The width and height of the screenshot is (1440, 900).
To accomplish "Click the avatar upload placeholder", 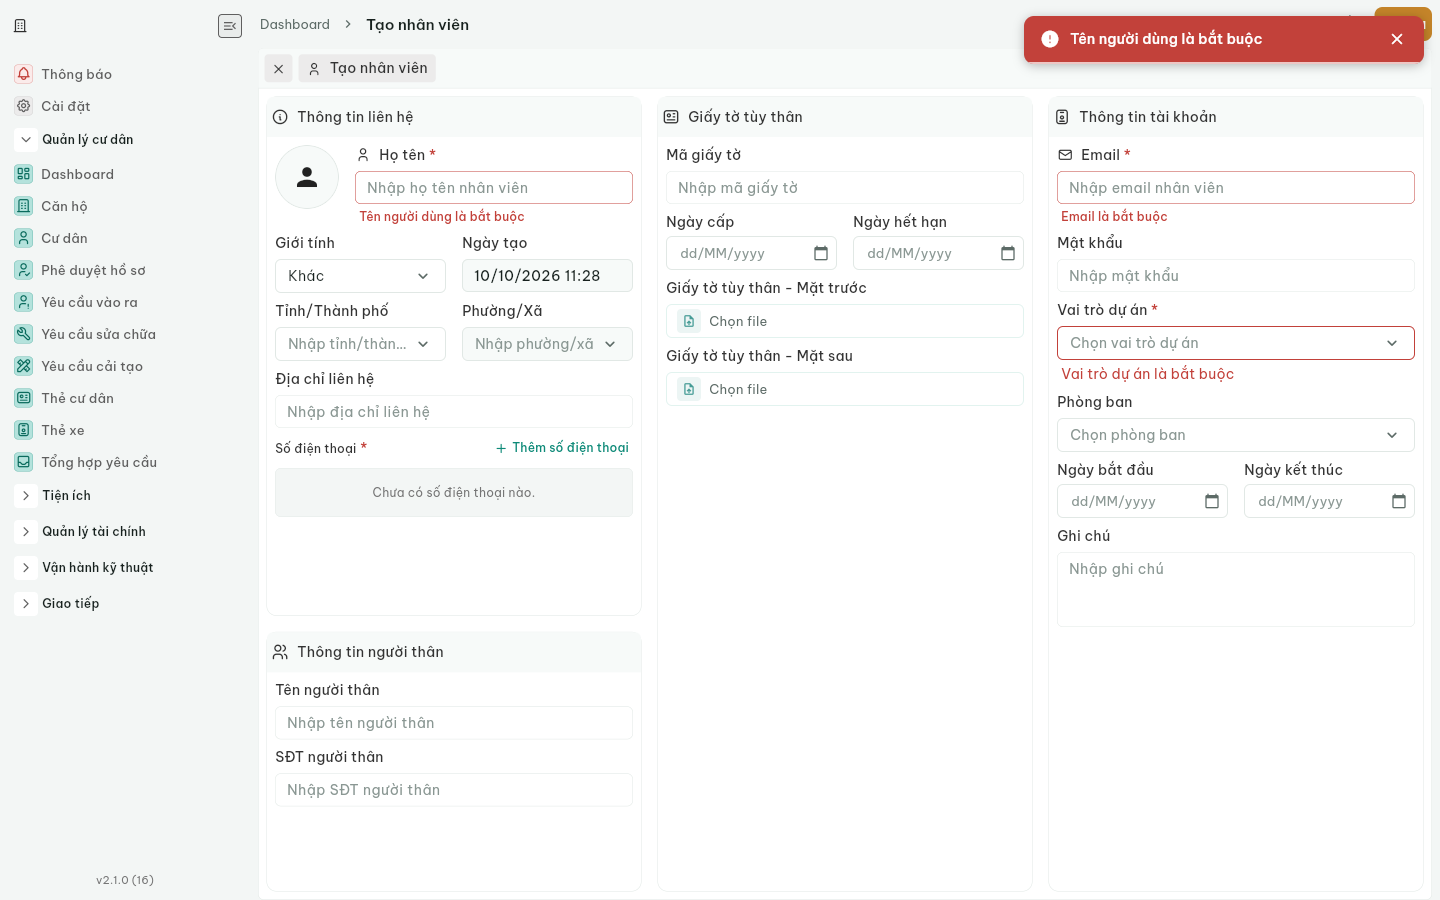I will (307, 177).
